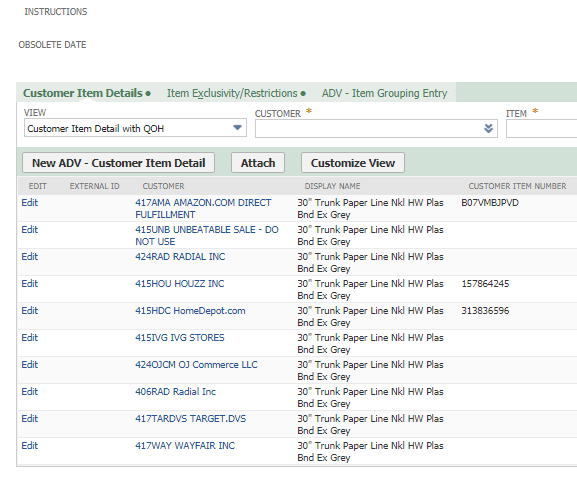Open 424RAD RADIAL INC customer link
This screenshot has width=577, height=488.
click(180, 256)
